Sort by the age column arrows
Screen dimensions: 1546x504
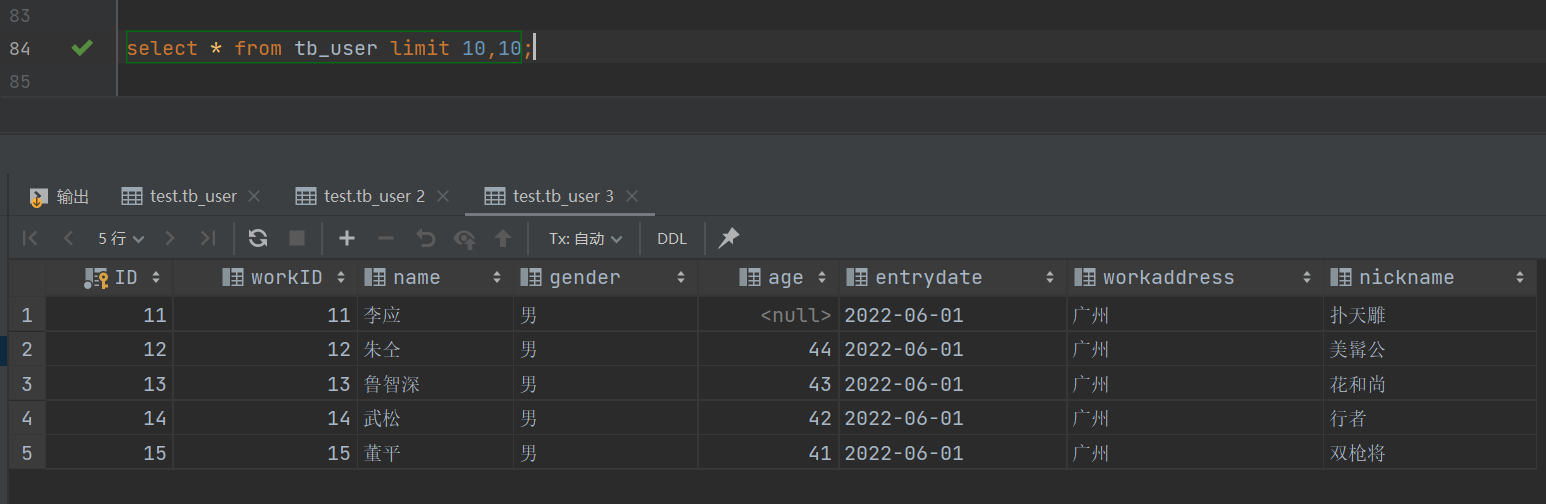click(x=824, y=277)
